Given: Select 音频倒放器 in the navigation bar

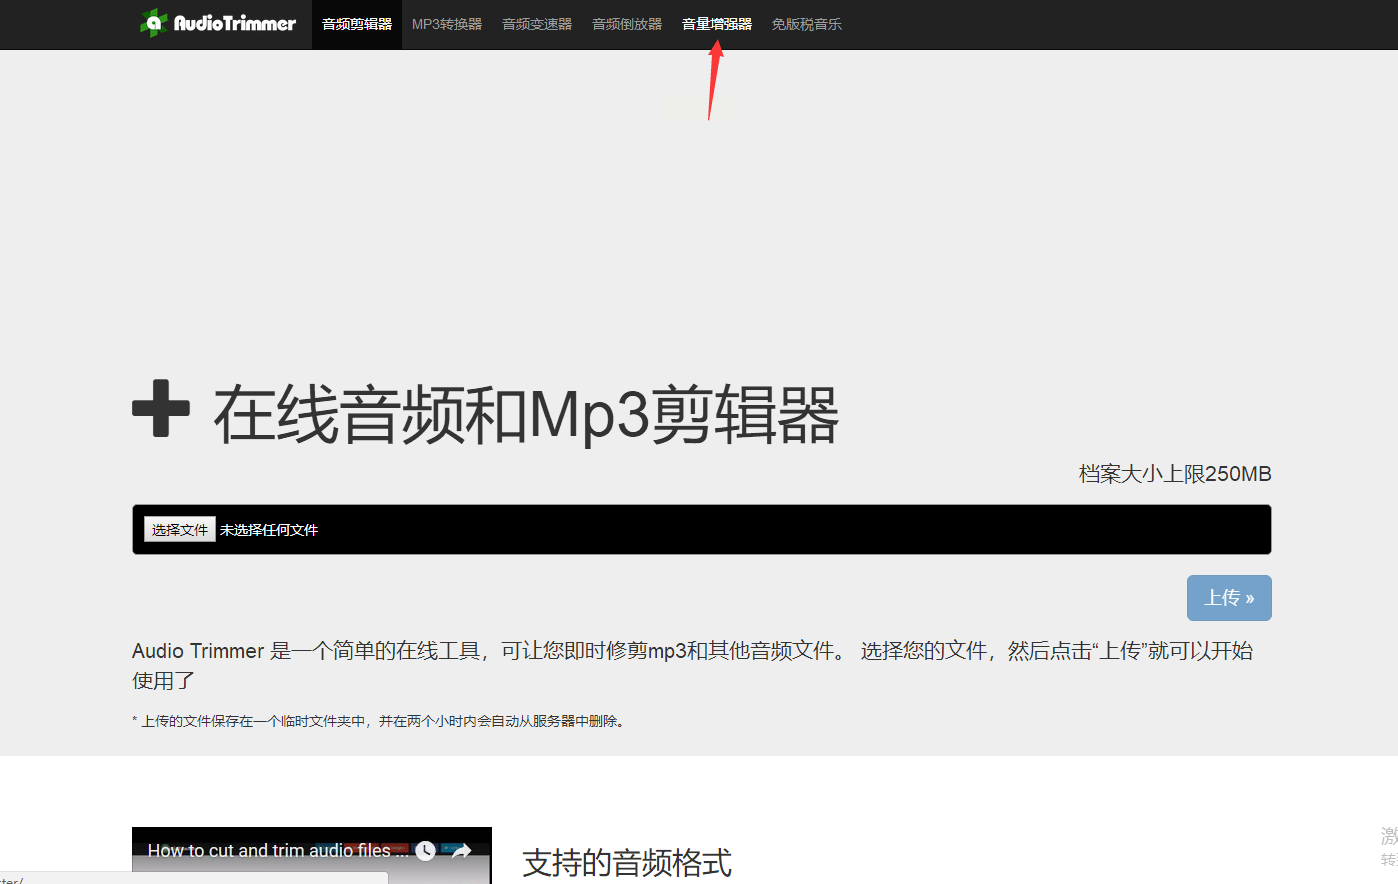Looking at the screenshot, I should 627,24.
